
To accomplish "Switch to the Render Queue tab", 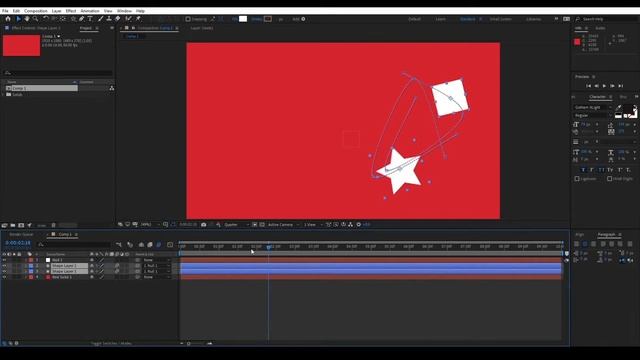I will tap(21, 234).
